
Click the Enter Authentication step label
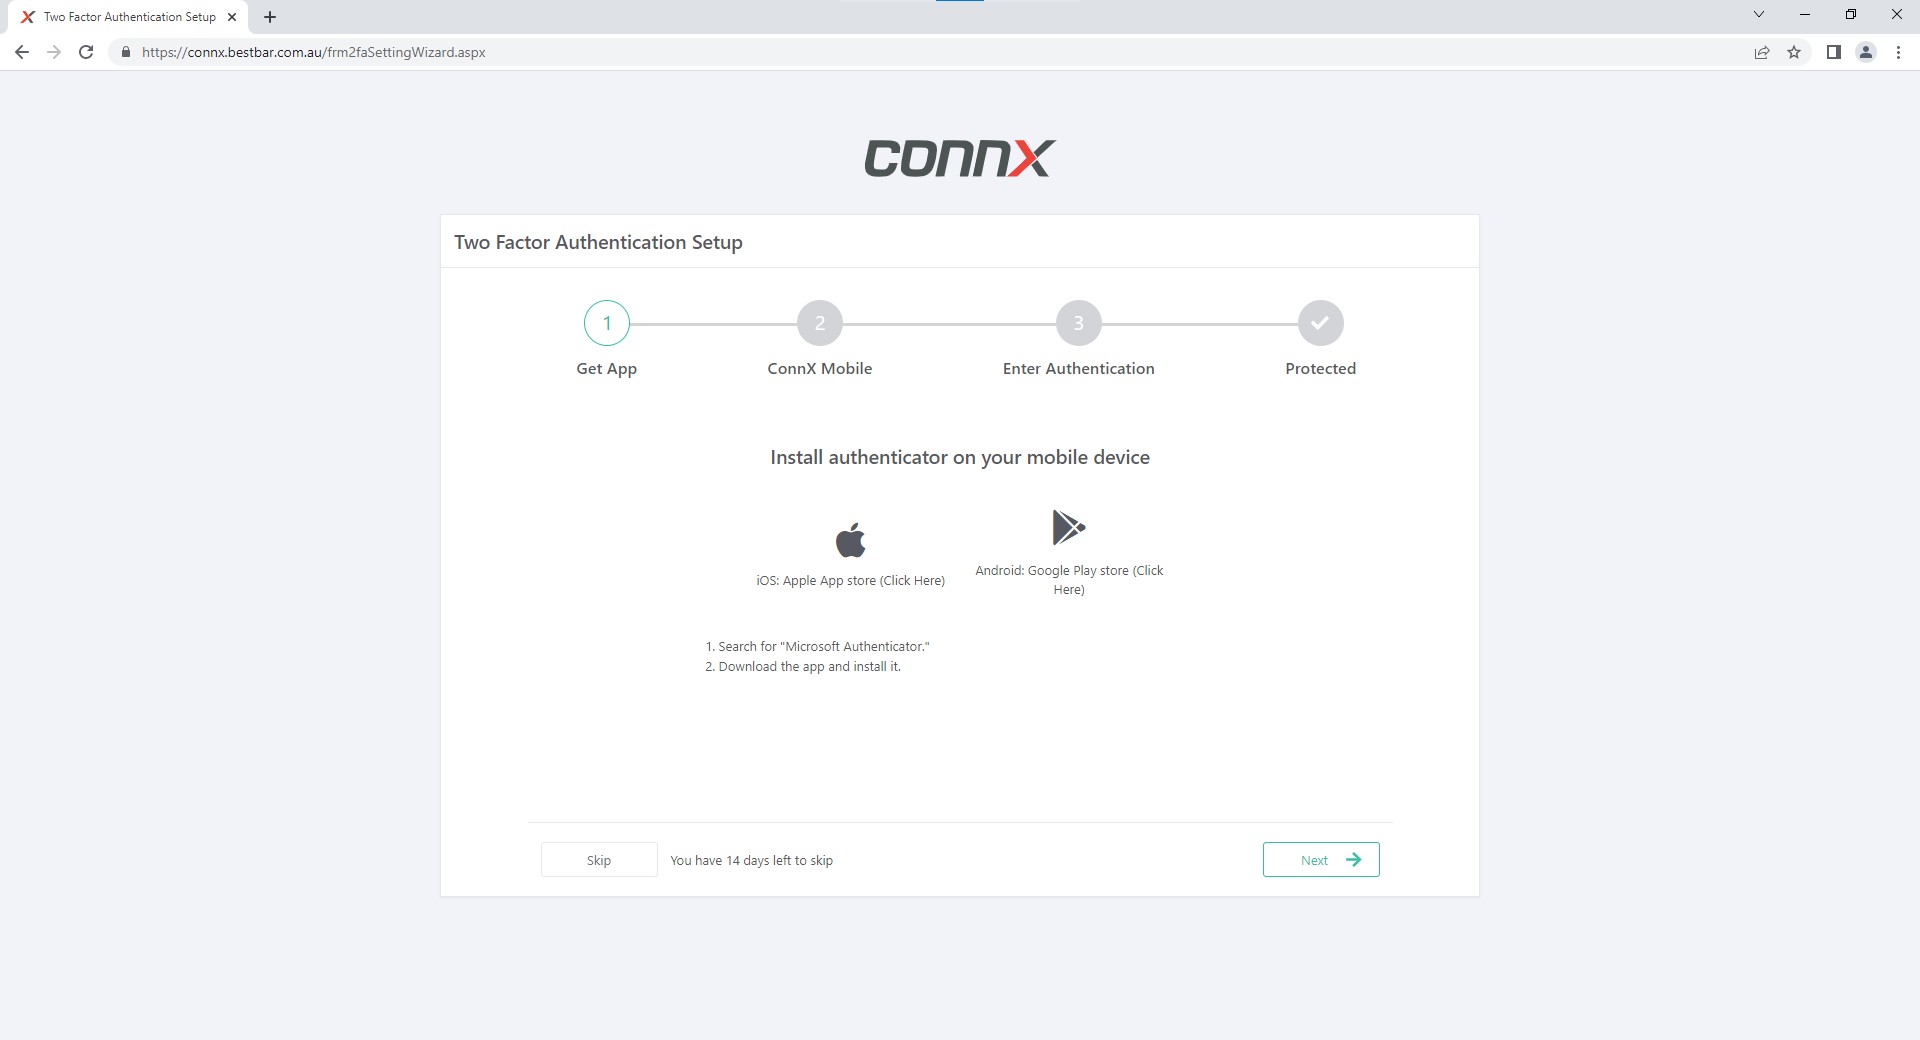tap(1079, 369)
